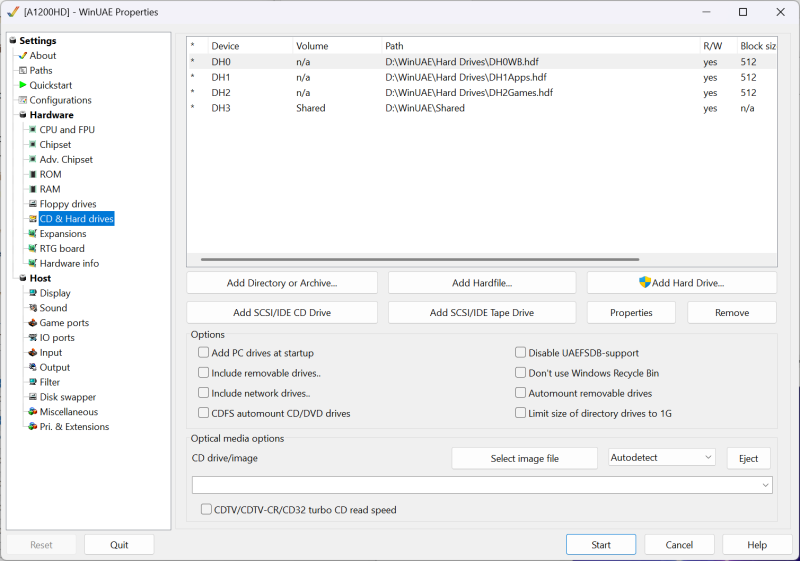Select the DH2Games.hdf drive row
The image size is (800, 561).
482,93
